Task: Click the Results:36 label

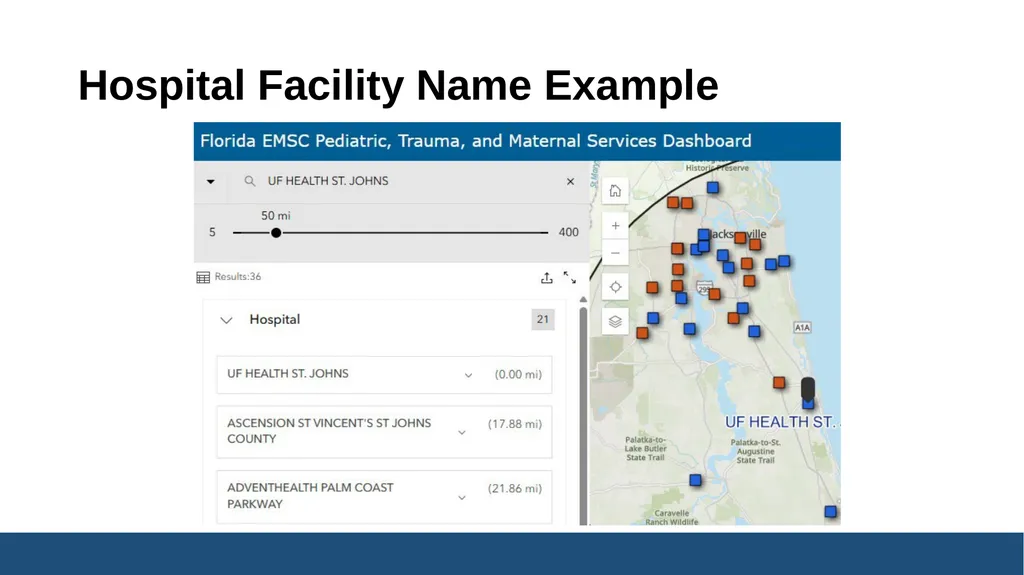Action: pos(238,276)
